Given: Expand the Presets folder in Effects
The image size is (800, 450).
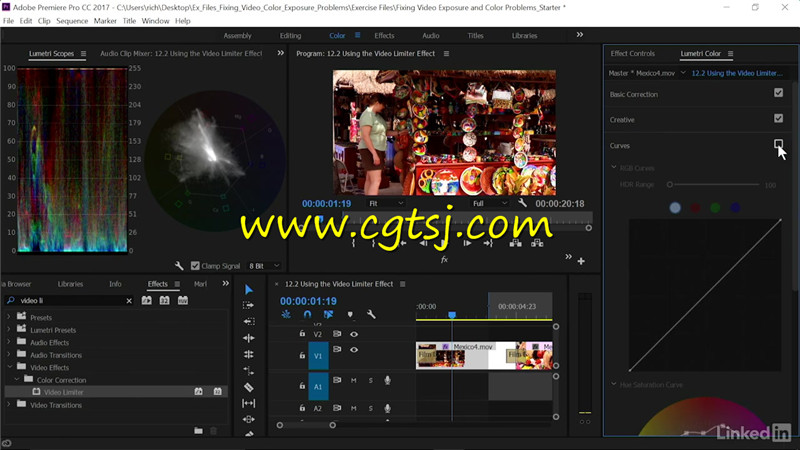Looking at the screenshot, I should click(x=8, y=317).
